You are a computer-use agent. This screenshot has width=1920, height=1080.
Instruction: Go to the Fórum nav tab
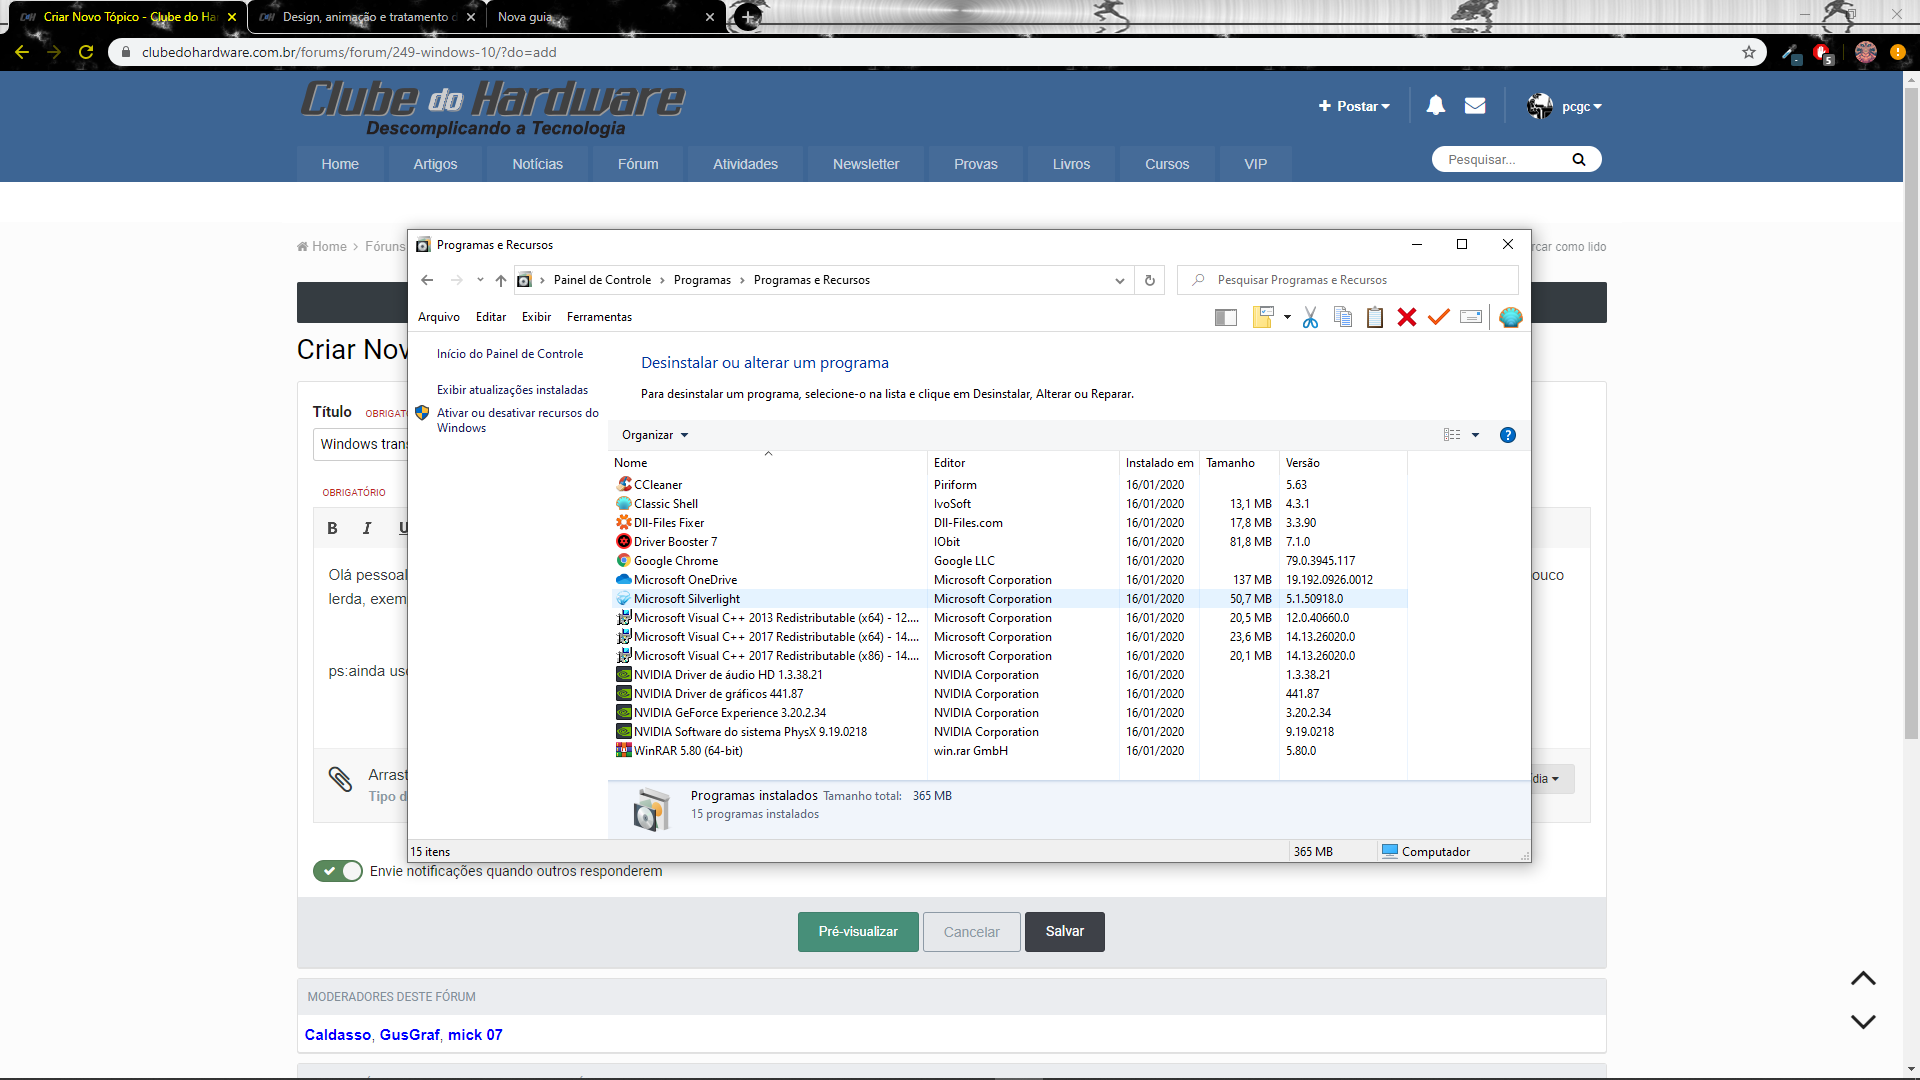638,164
